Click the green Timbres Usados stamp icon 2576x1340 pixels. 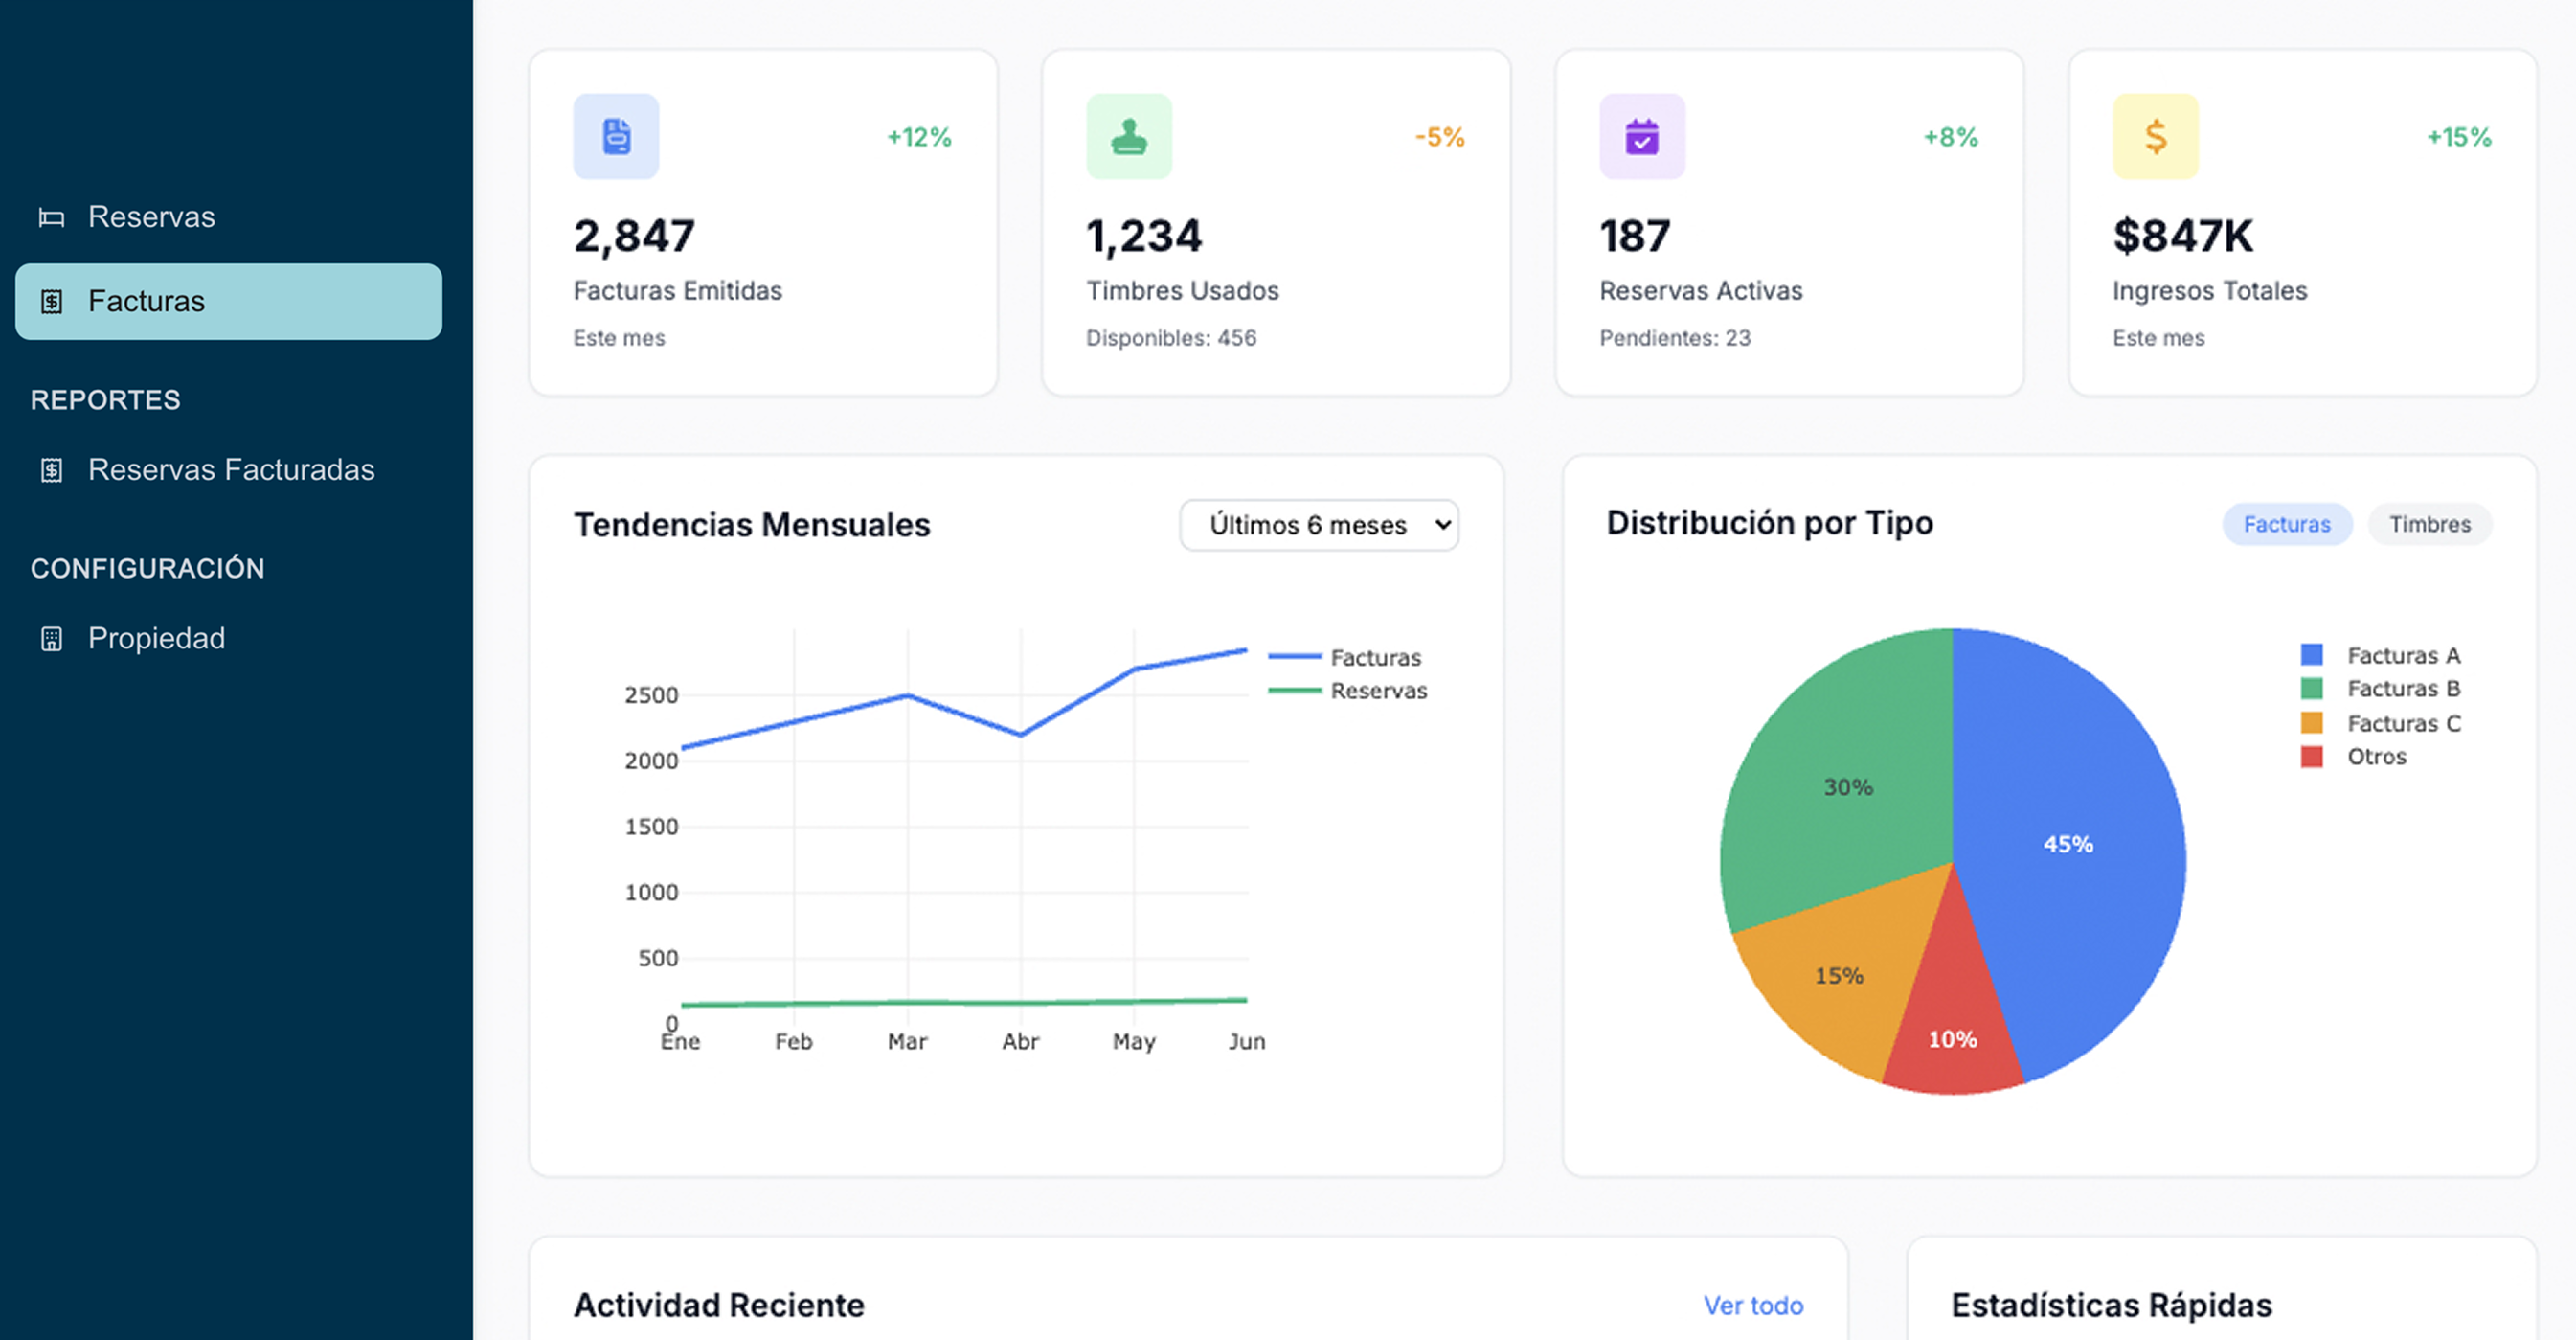click(1129, 137)
